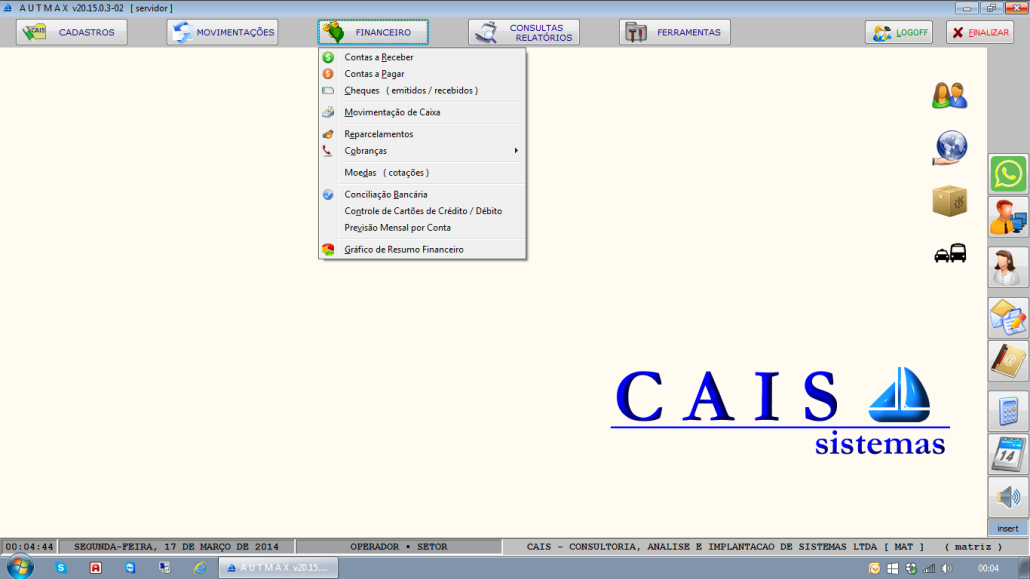
Task: Open the Cadastros menu button
Action: tap(72, 32)
